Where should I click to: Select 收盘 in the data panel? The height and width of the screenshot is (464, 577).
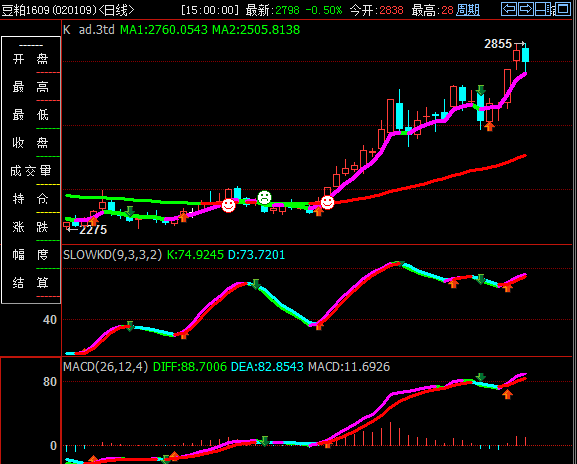click(x=31, y=143)
